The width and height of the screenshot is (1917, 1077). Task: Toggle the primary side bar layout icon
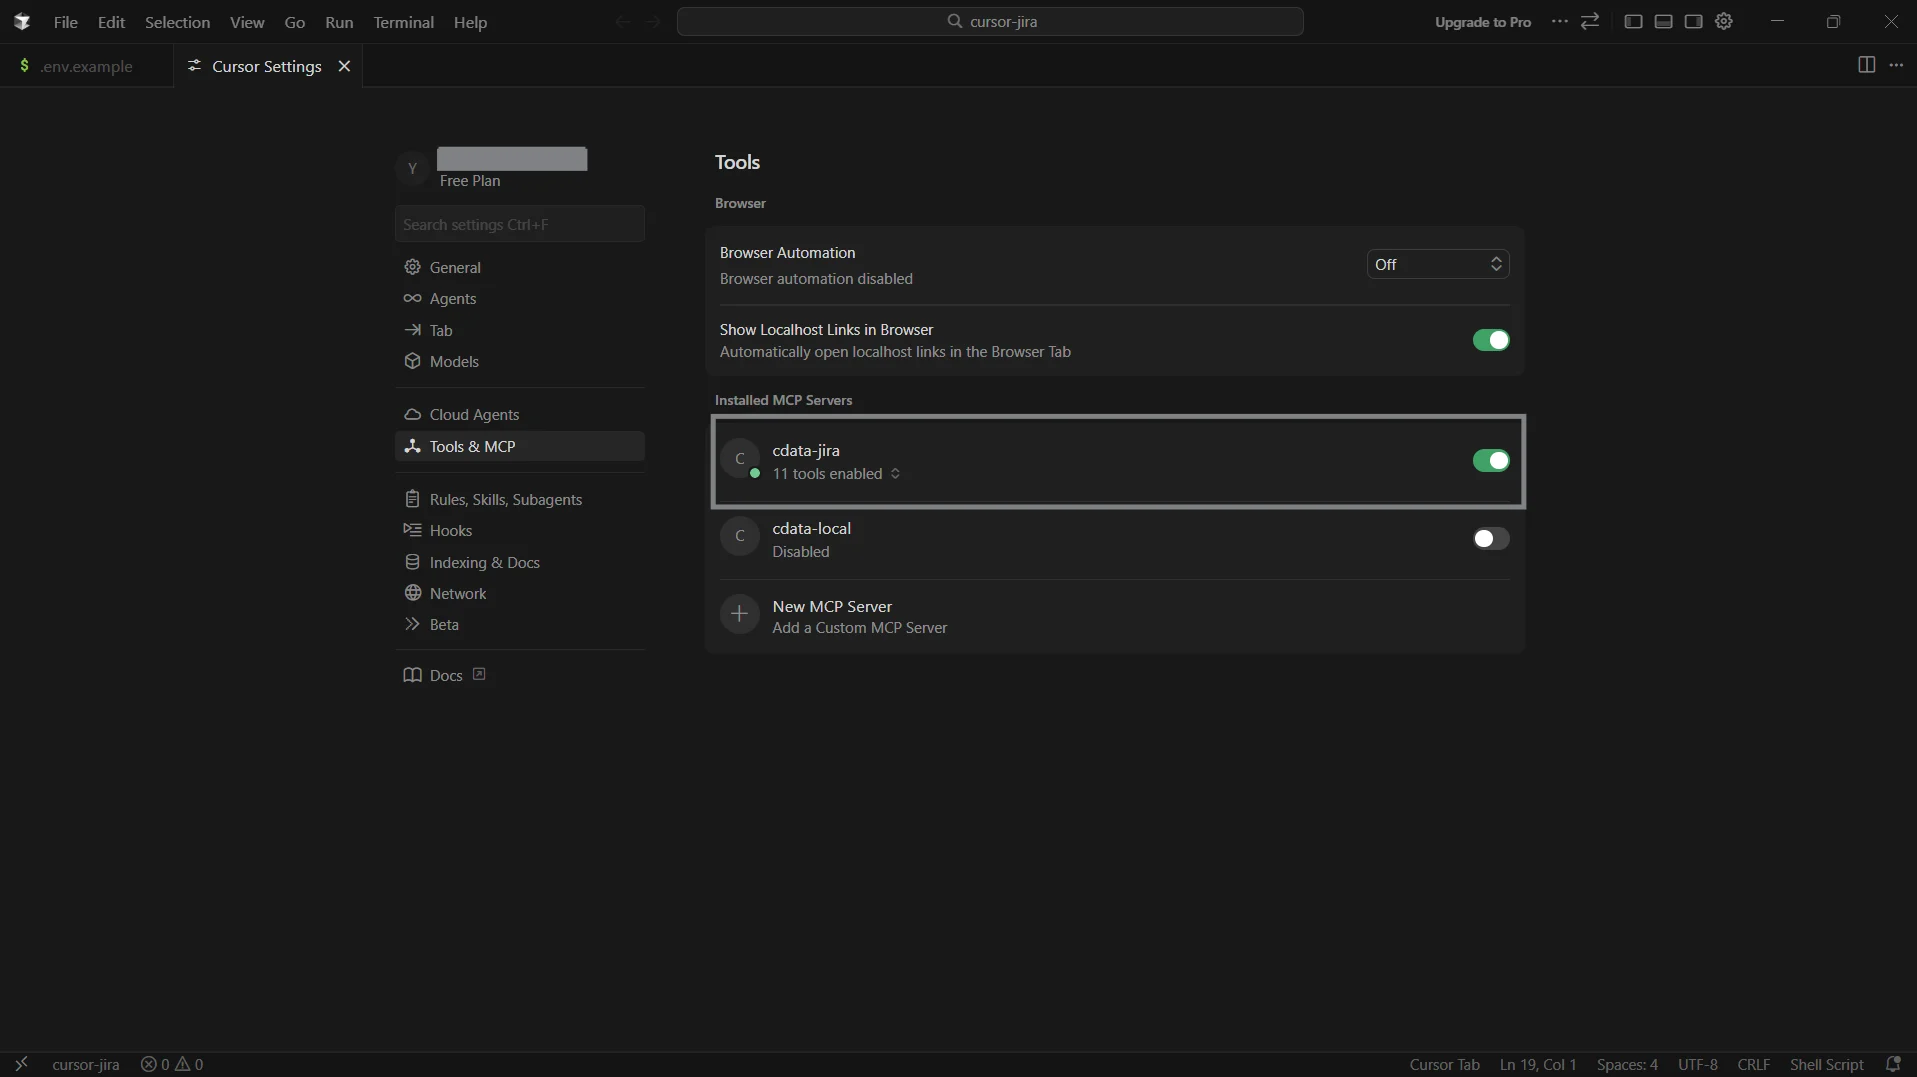tap(1633, 22)
